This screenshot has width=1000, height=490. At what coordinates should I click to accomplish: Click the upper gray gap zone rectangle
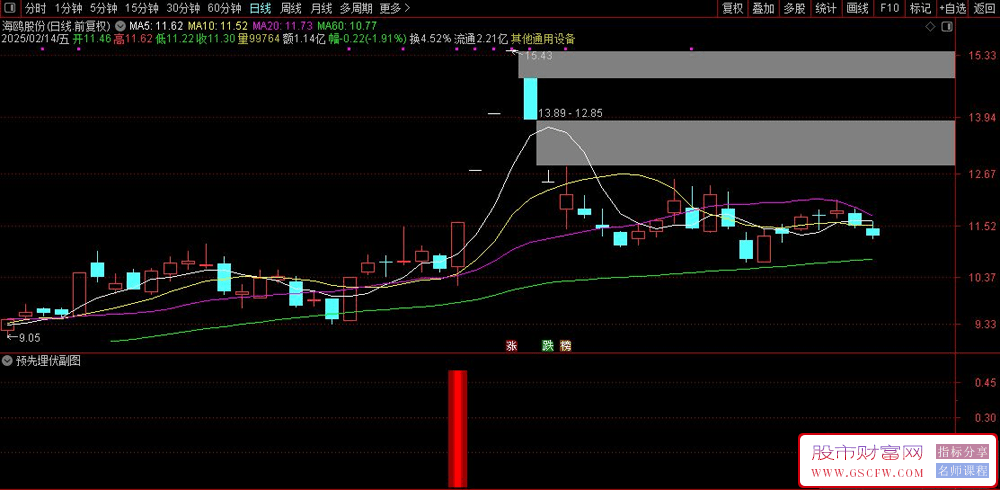coord(737,64)
